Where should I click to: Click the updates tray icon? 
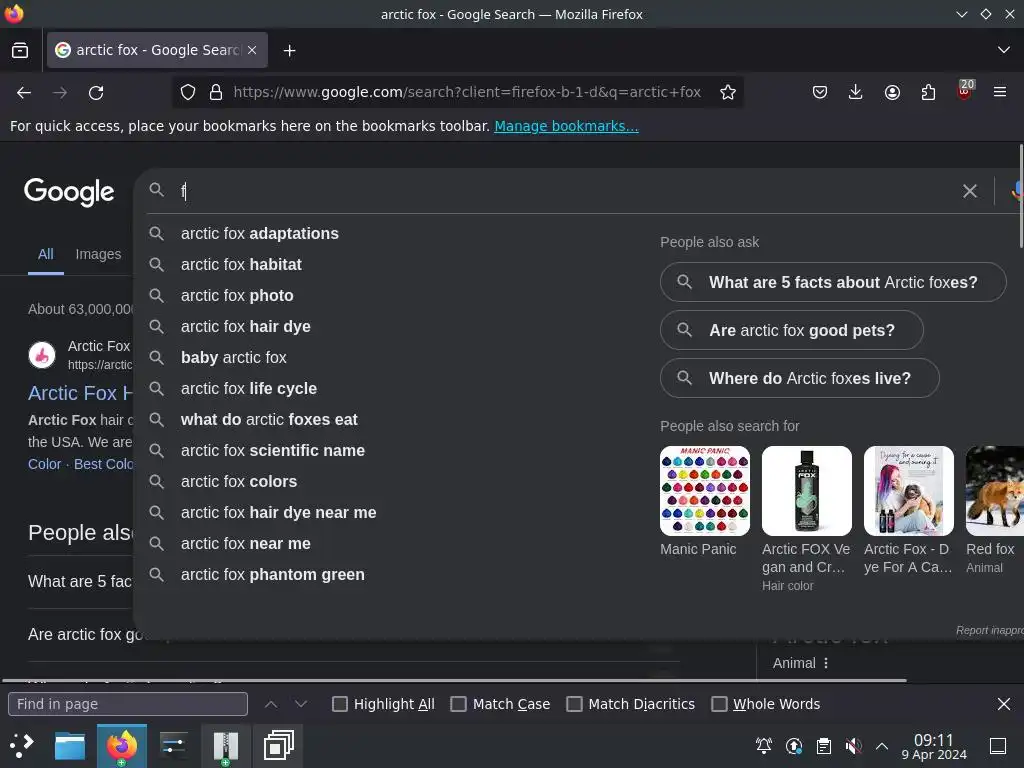pyautogui.click(x=793, y=745)
